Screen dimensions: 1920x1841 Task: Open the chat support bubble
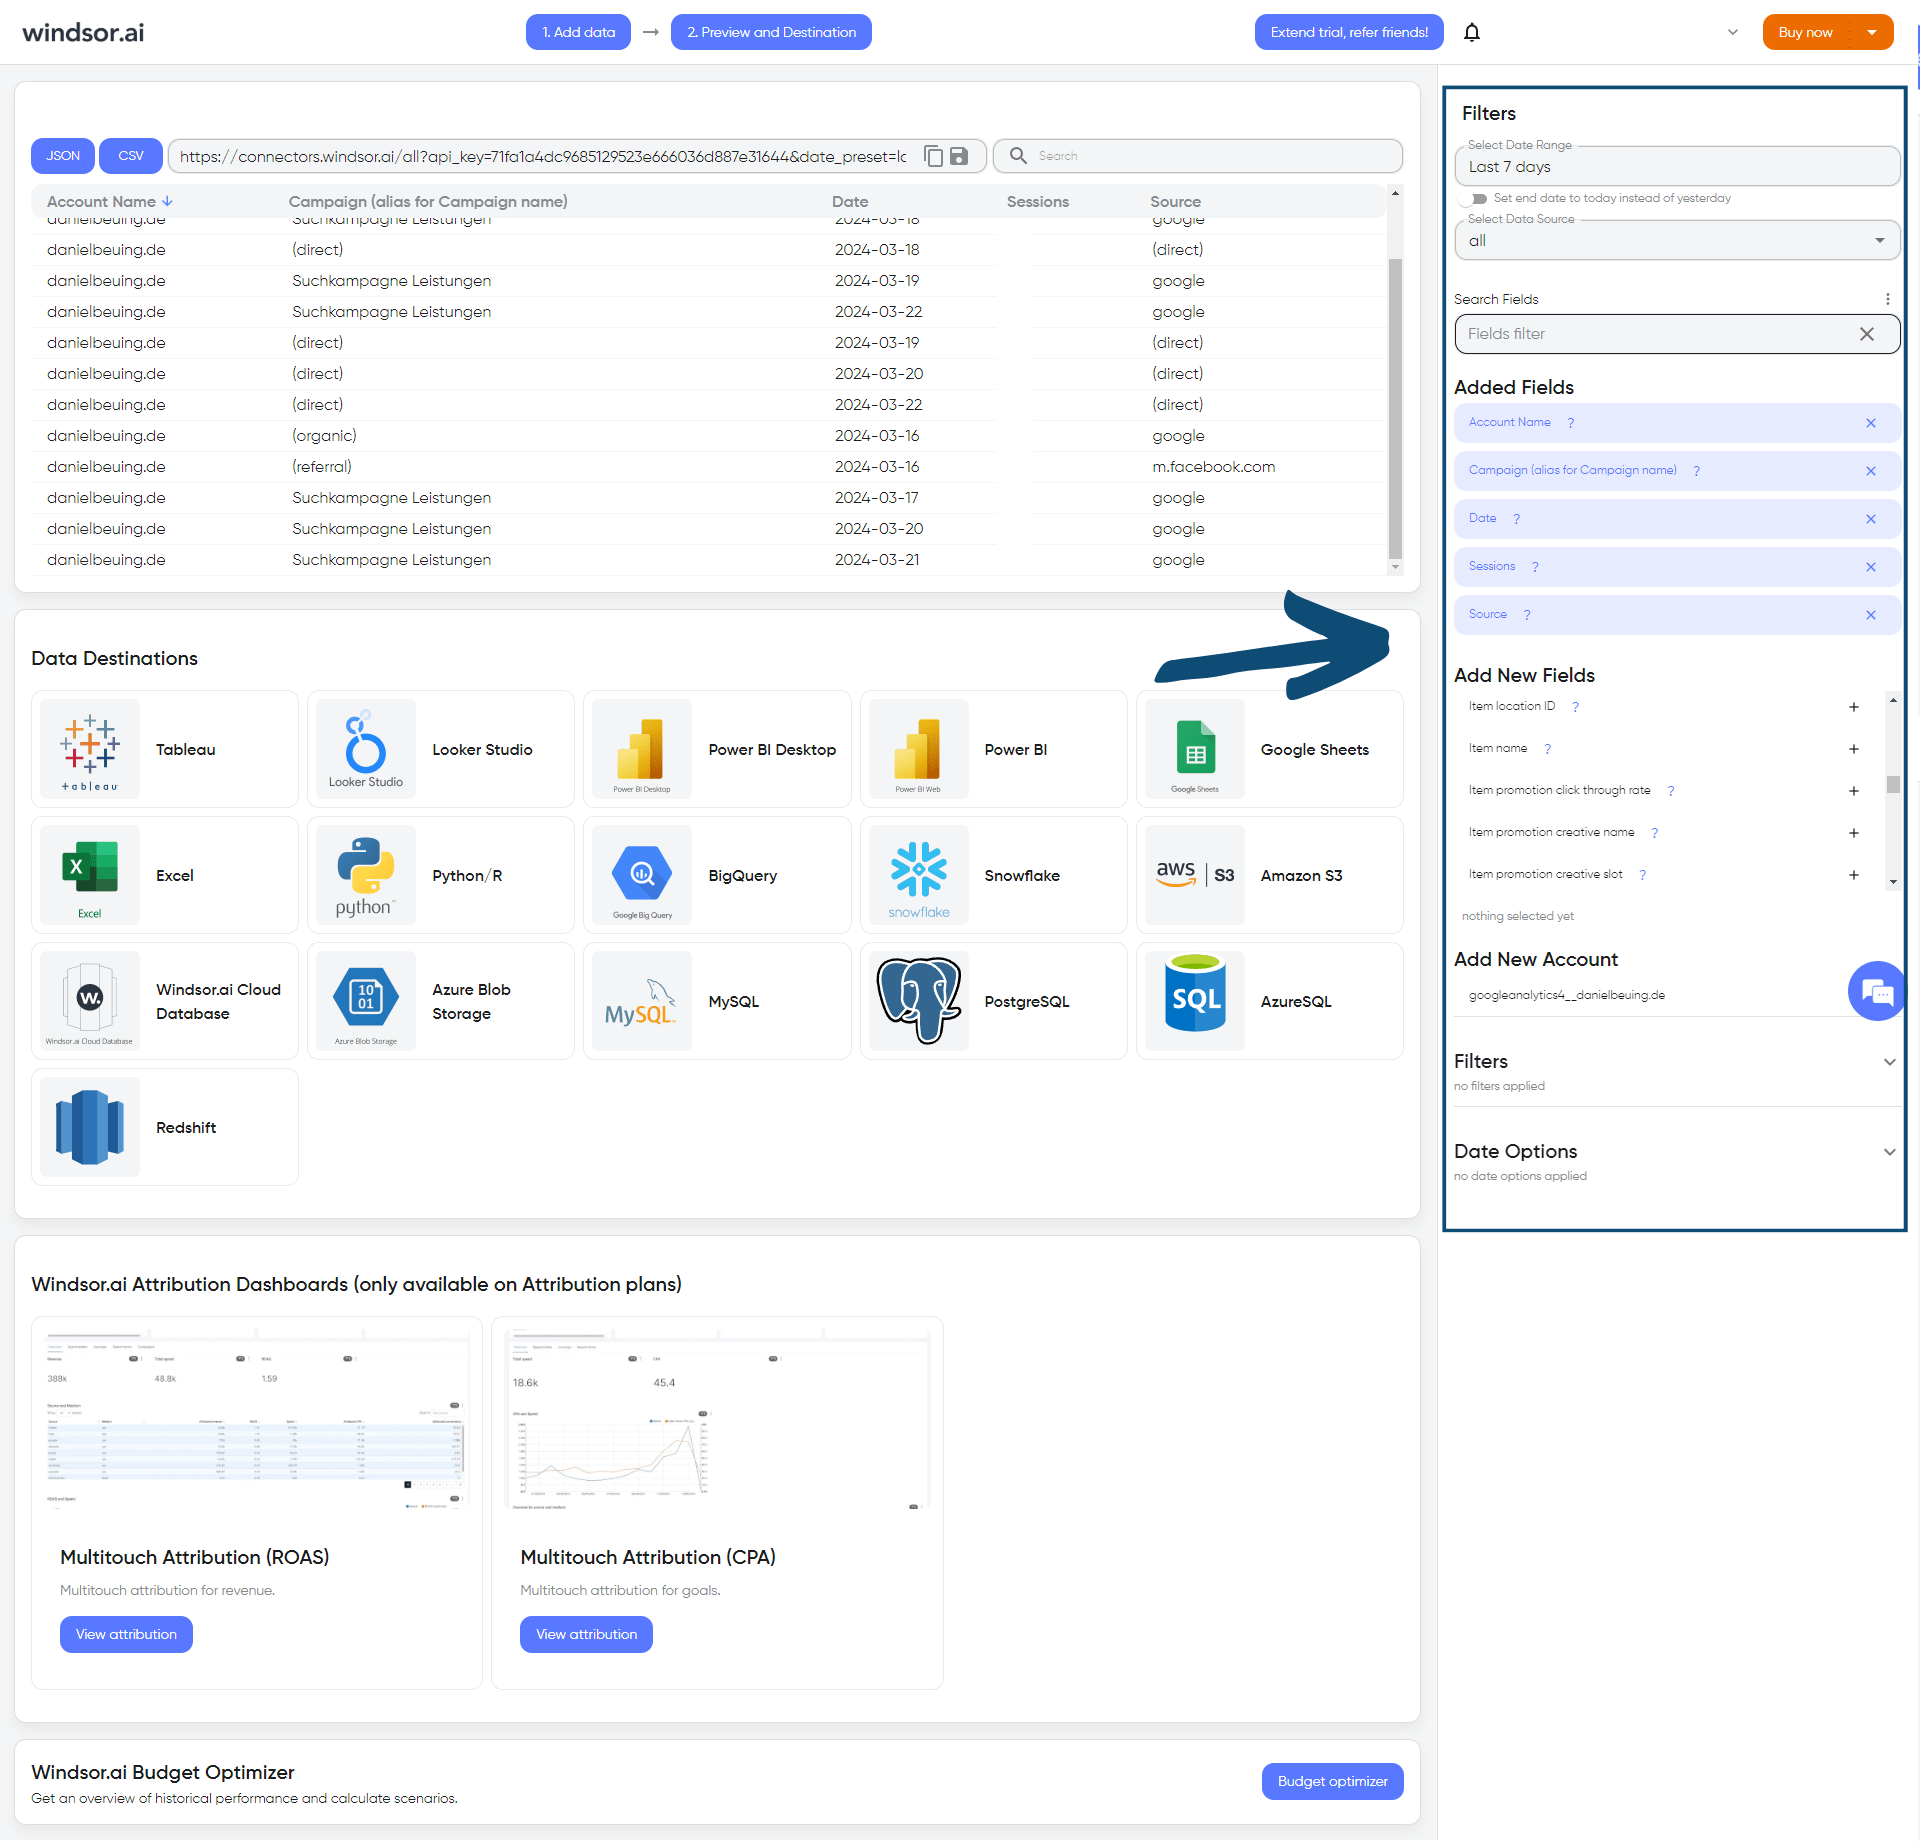[1876, 991]
